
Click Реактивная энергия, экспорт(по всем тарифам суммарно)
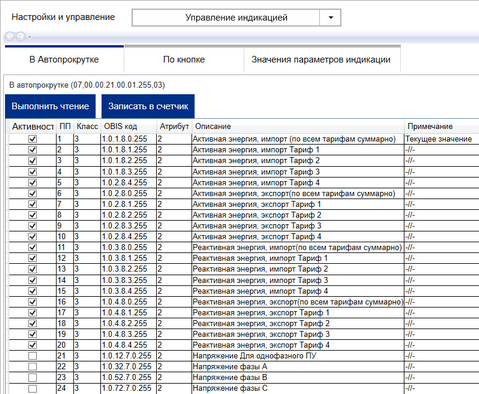(x=298, y=302)
